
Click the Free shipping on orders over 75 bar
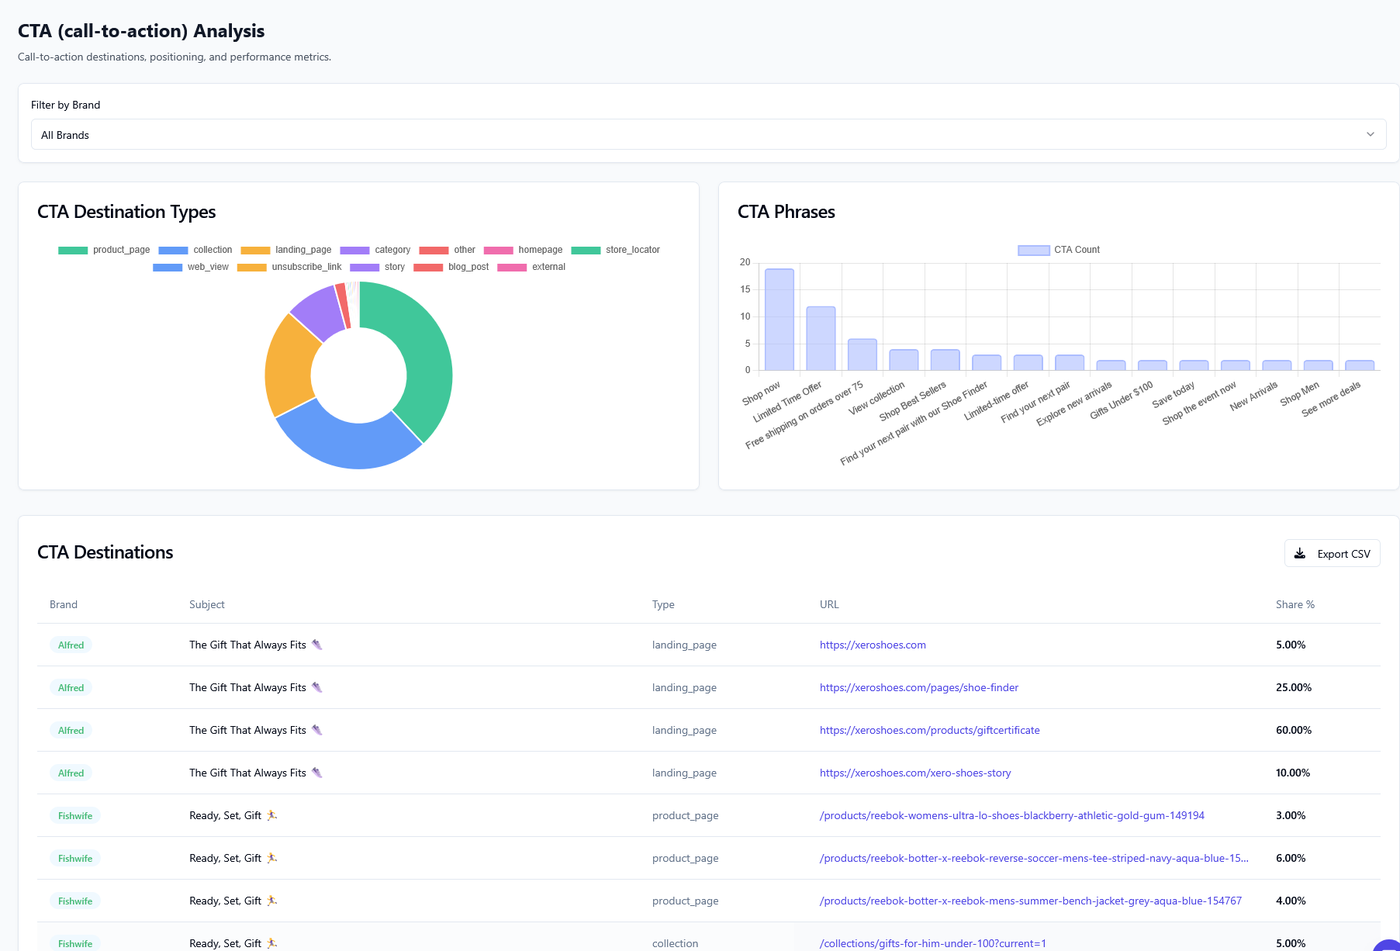pos(862,355)
